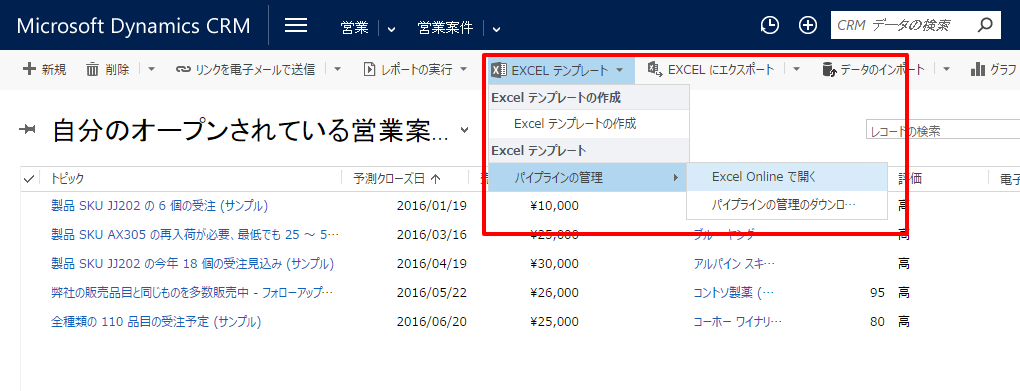
Task: Click the Excel icon on EXCEL テンプレート
Action: tap(499, 70)
